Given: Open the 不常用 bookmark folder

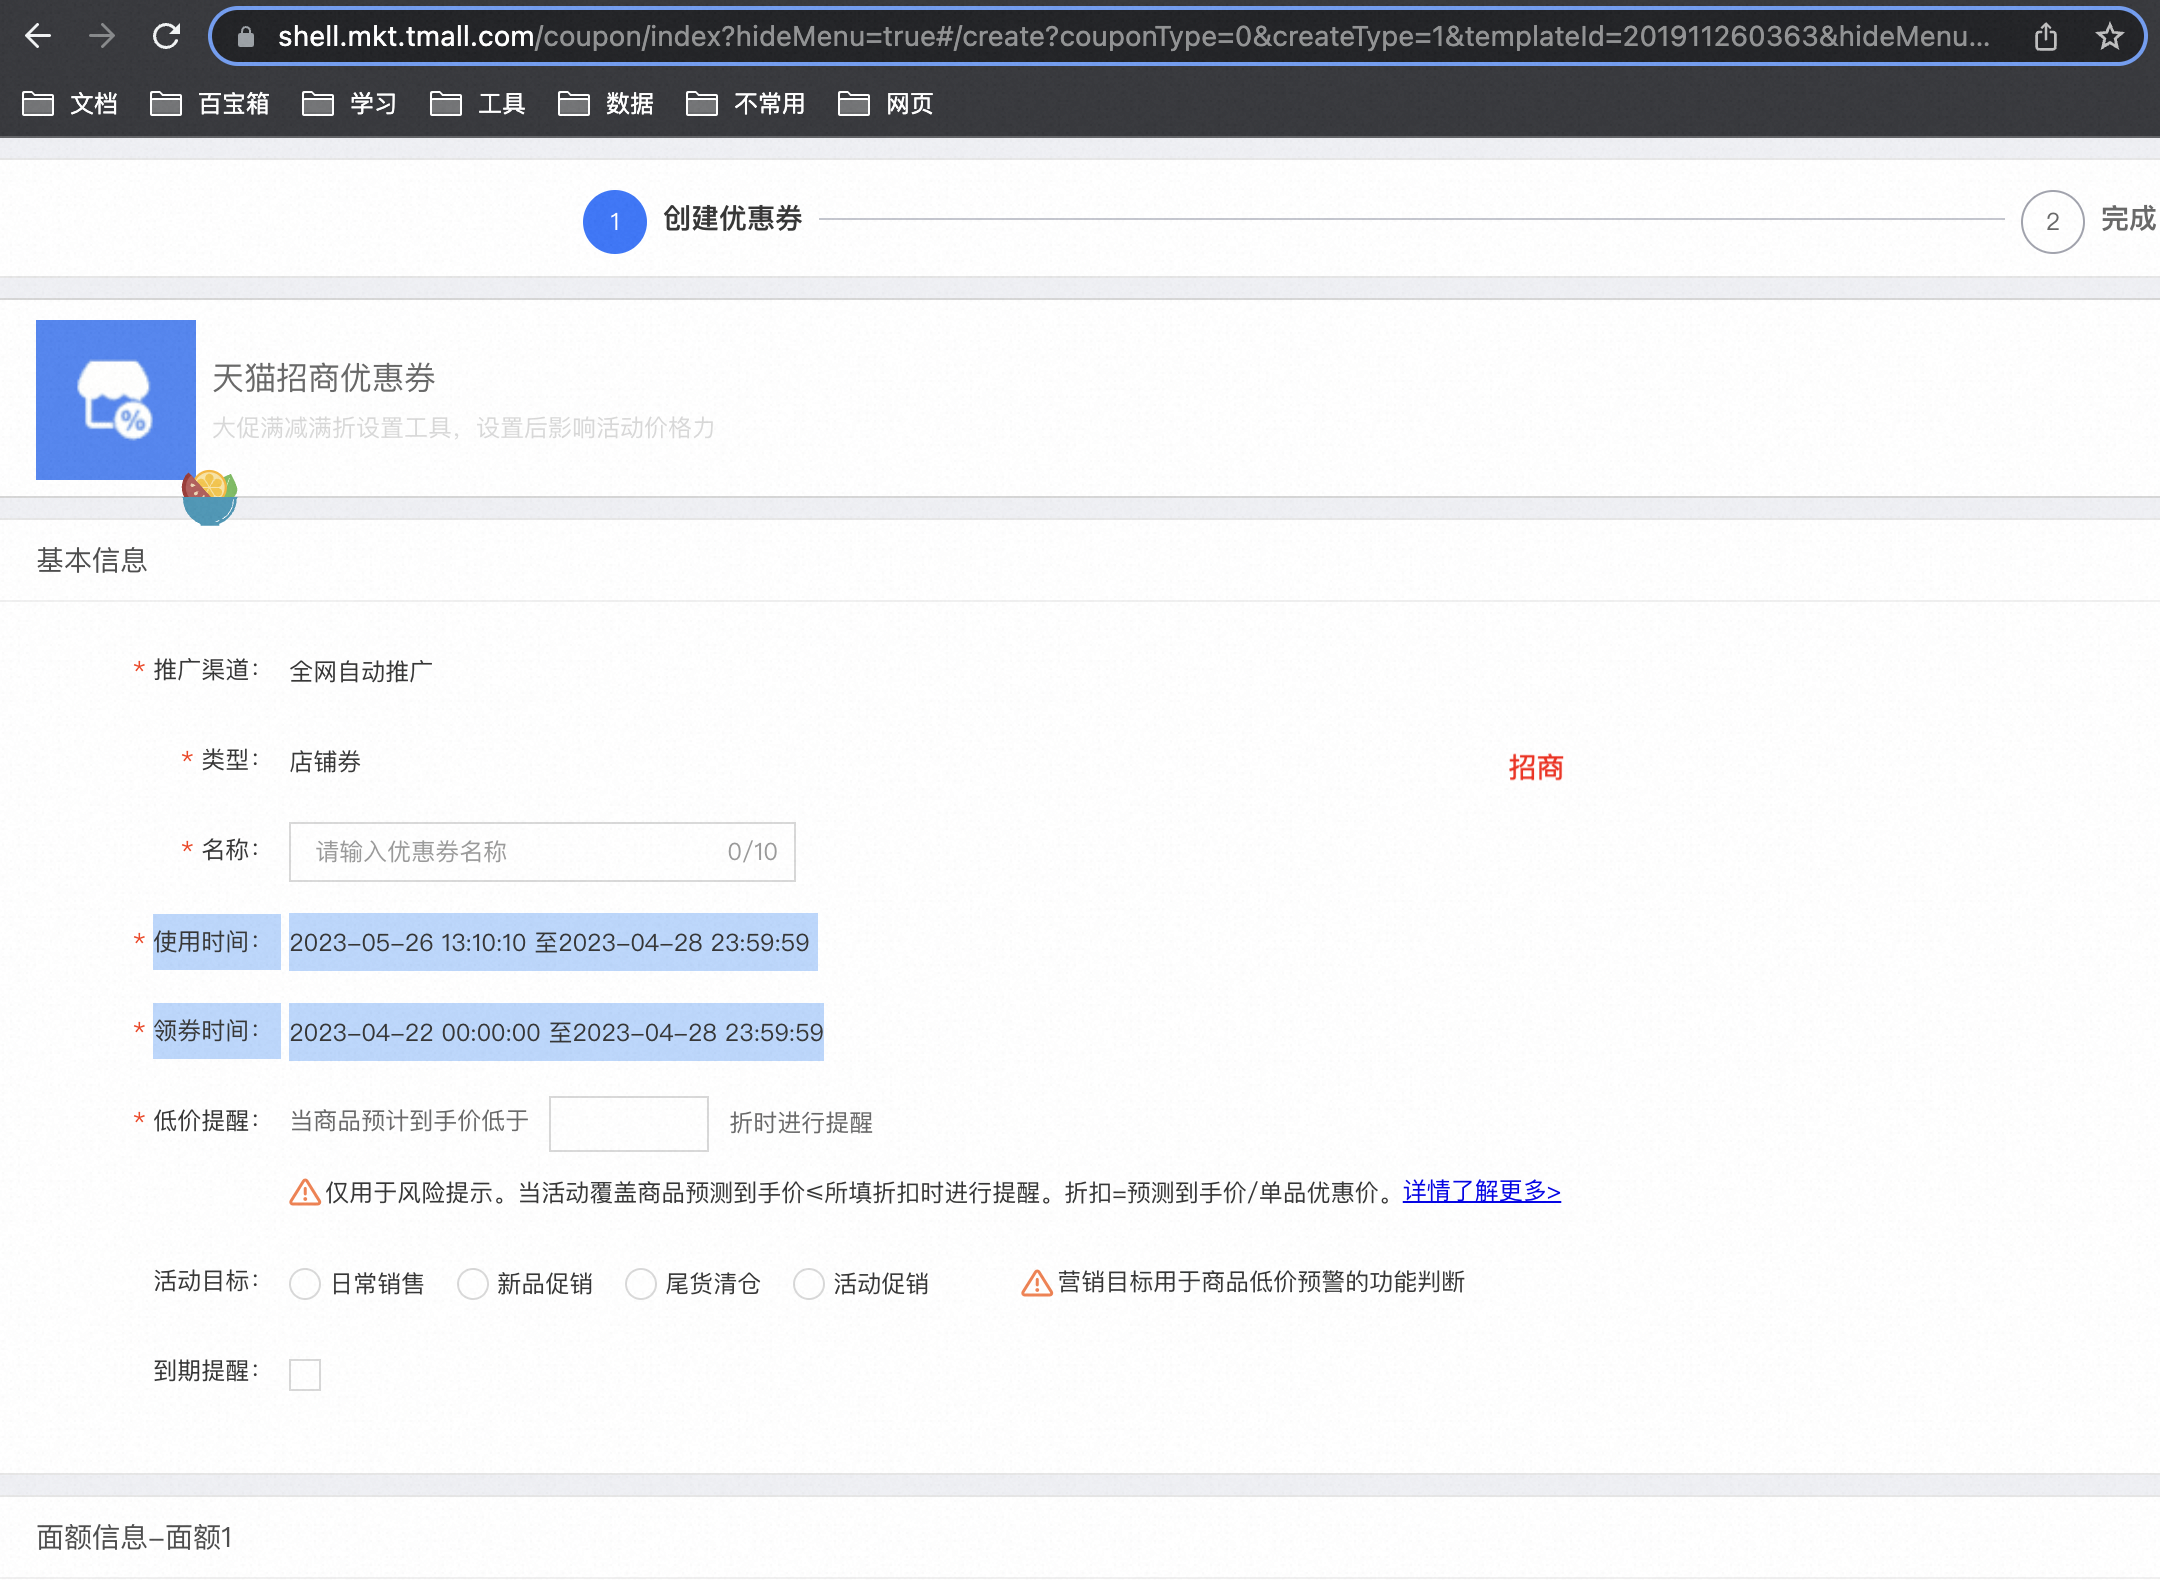Looking at the screenshot, I should click(x=746, y=103).
